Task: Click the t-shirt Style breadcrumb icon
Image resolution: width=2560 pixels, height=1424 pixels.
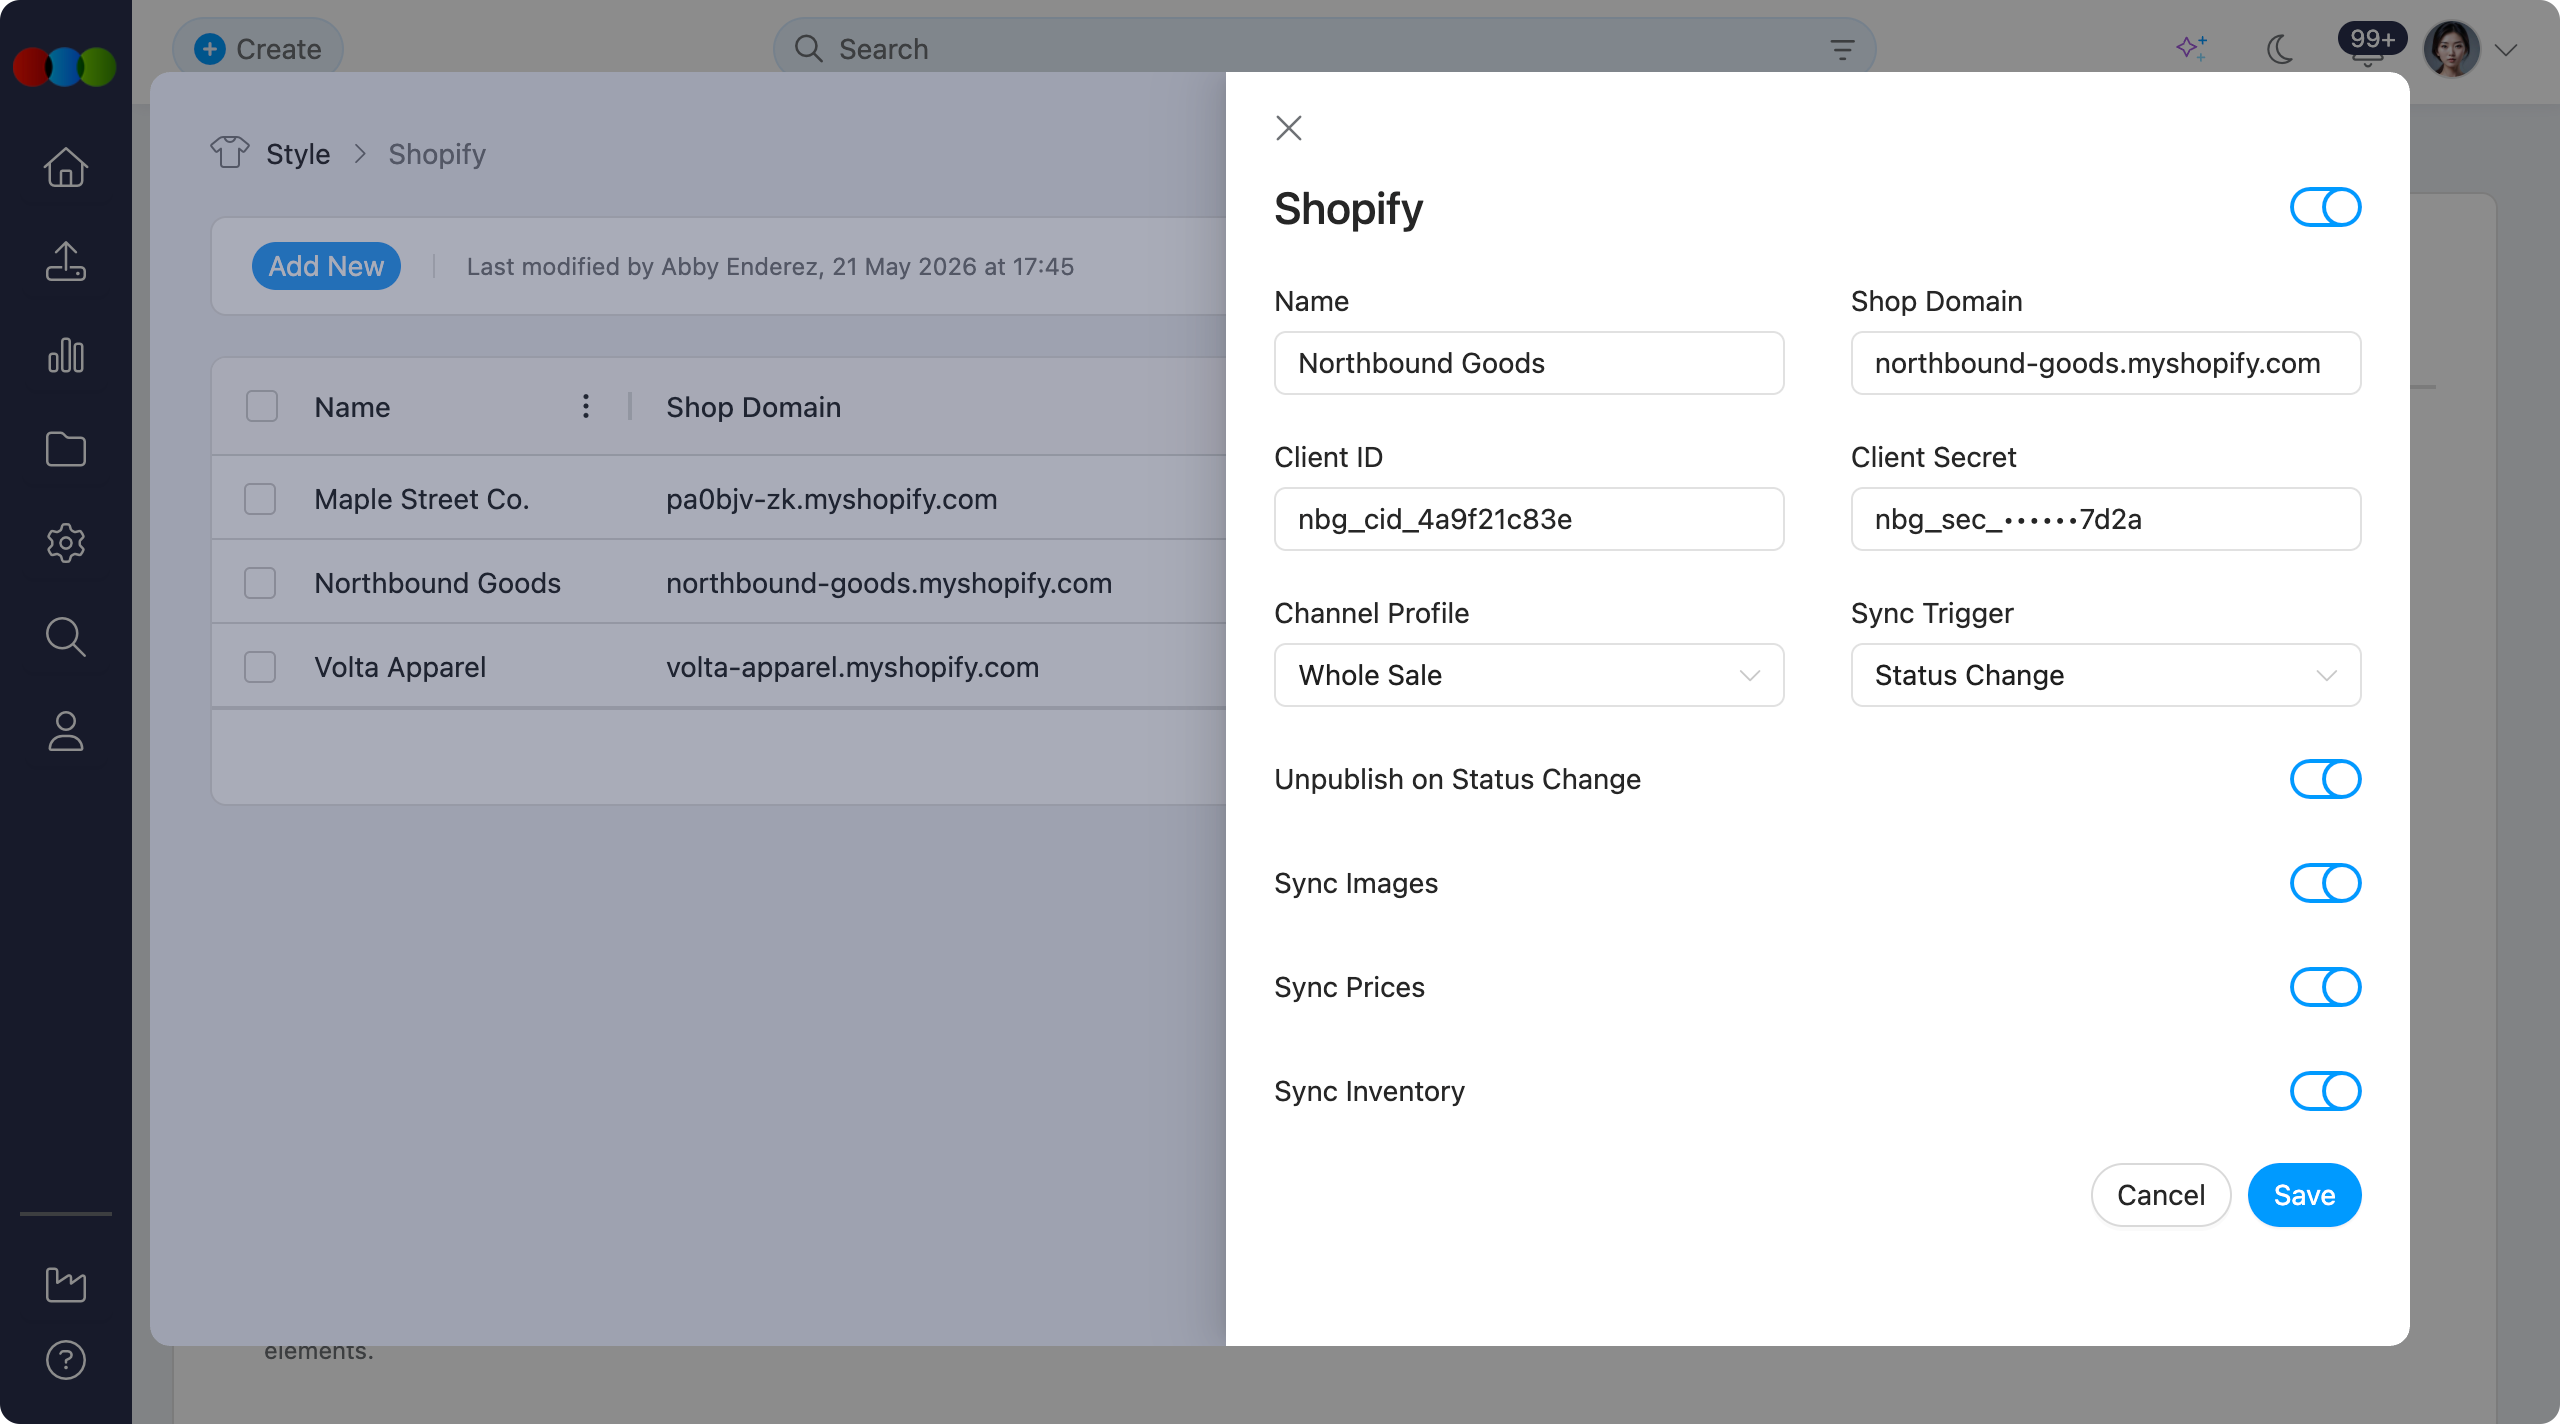Action: (x=230, y=152)
